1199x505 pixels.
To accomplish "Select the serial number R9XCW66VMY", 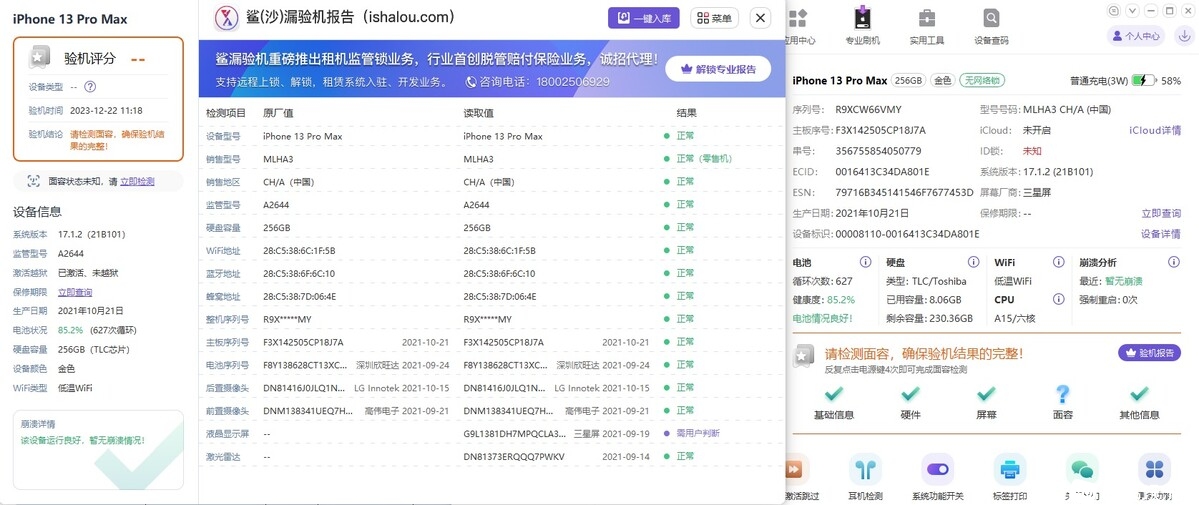I will pyautogui.click(x=868, y=109).
